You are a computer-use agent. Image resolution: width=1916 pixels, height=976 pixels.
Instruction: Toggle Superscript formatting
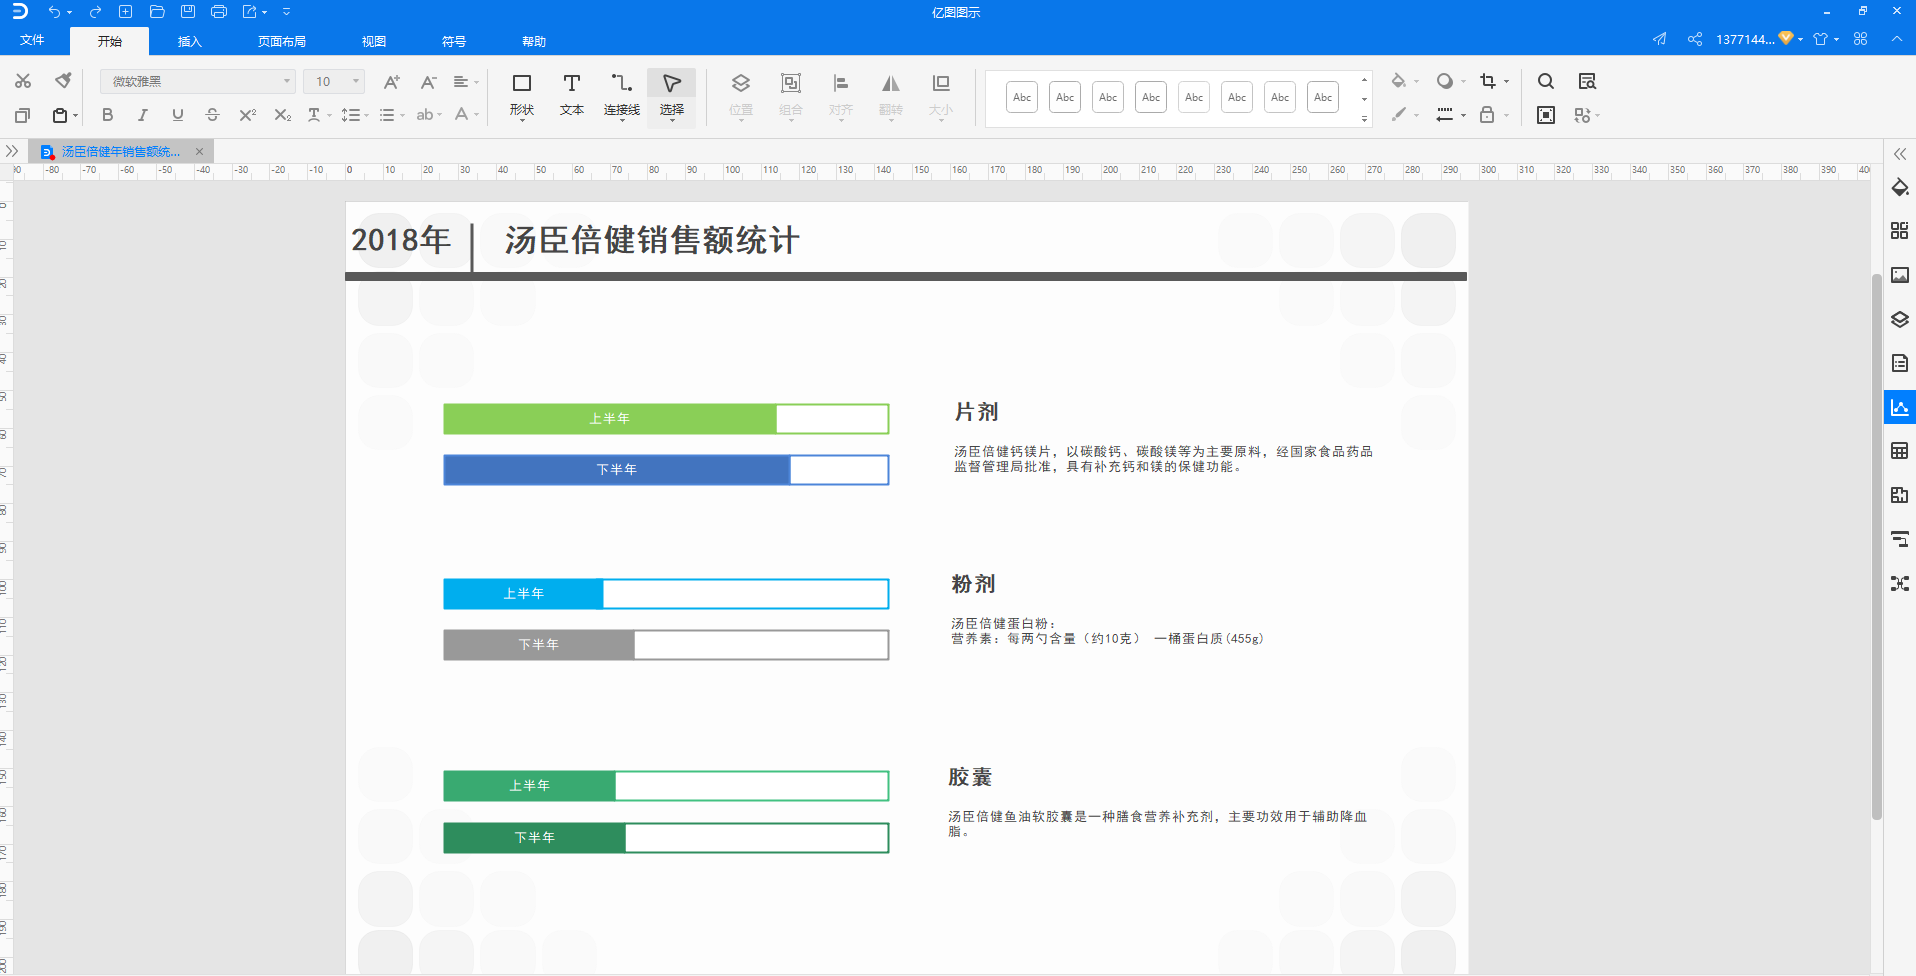click(x=247, y=115)
